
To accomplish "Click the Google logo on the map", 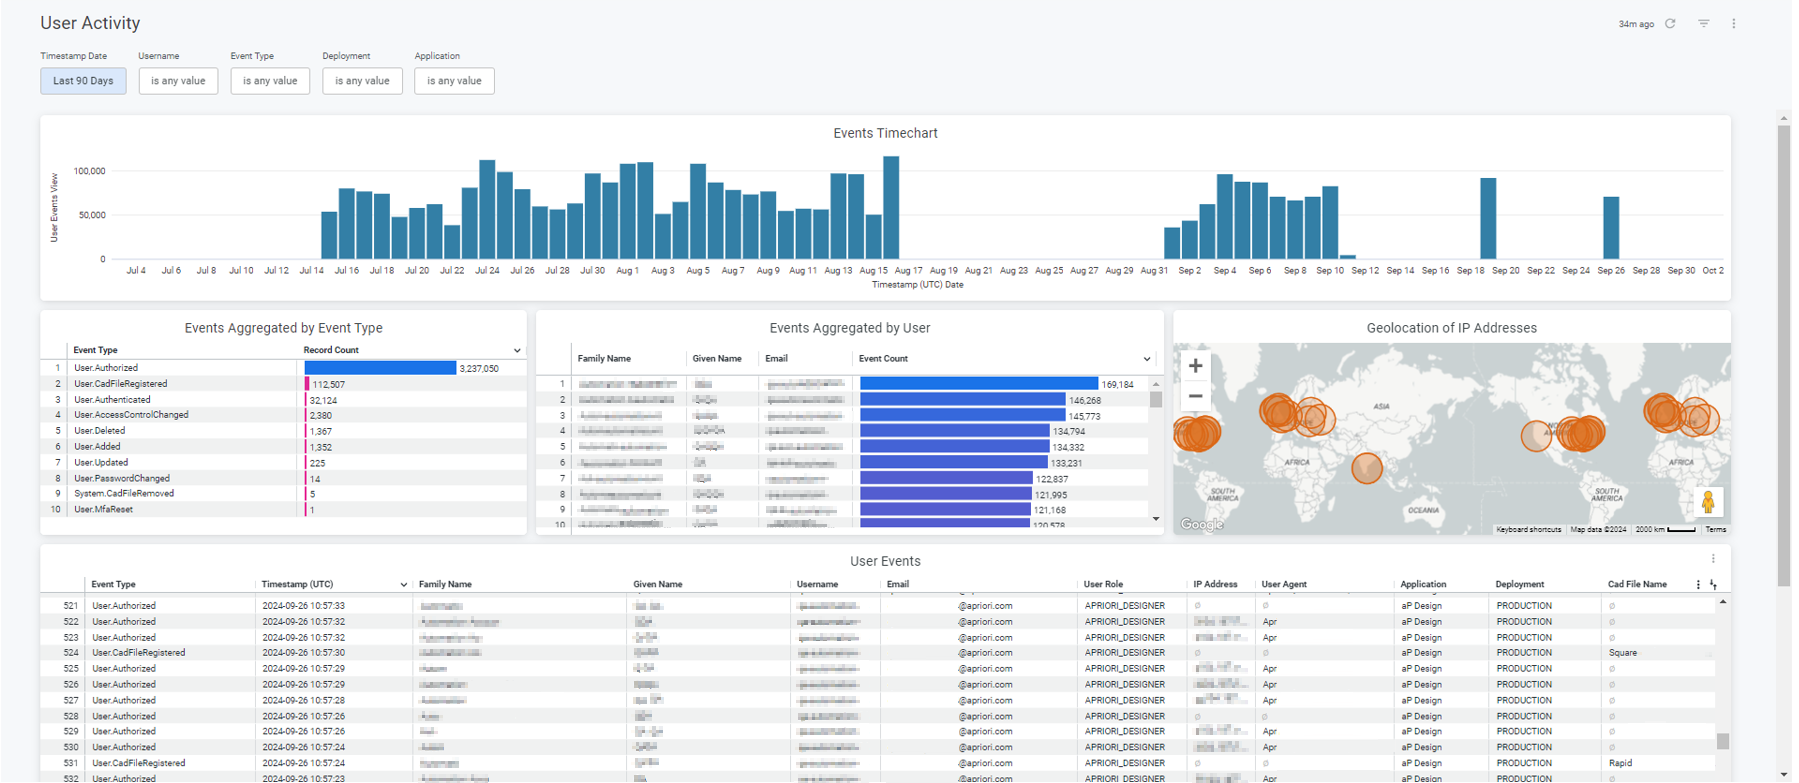I will coord(1201,525).
